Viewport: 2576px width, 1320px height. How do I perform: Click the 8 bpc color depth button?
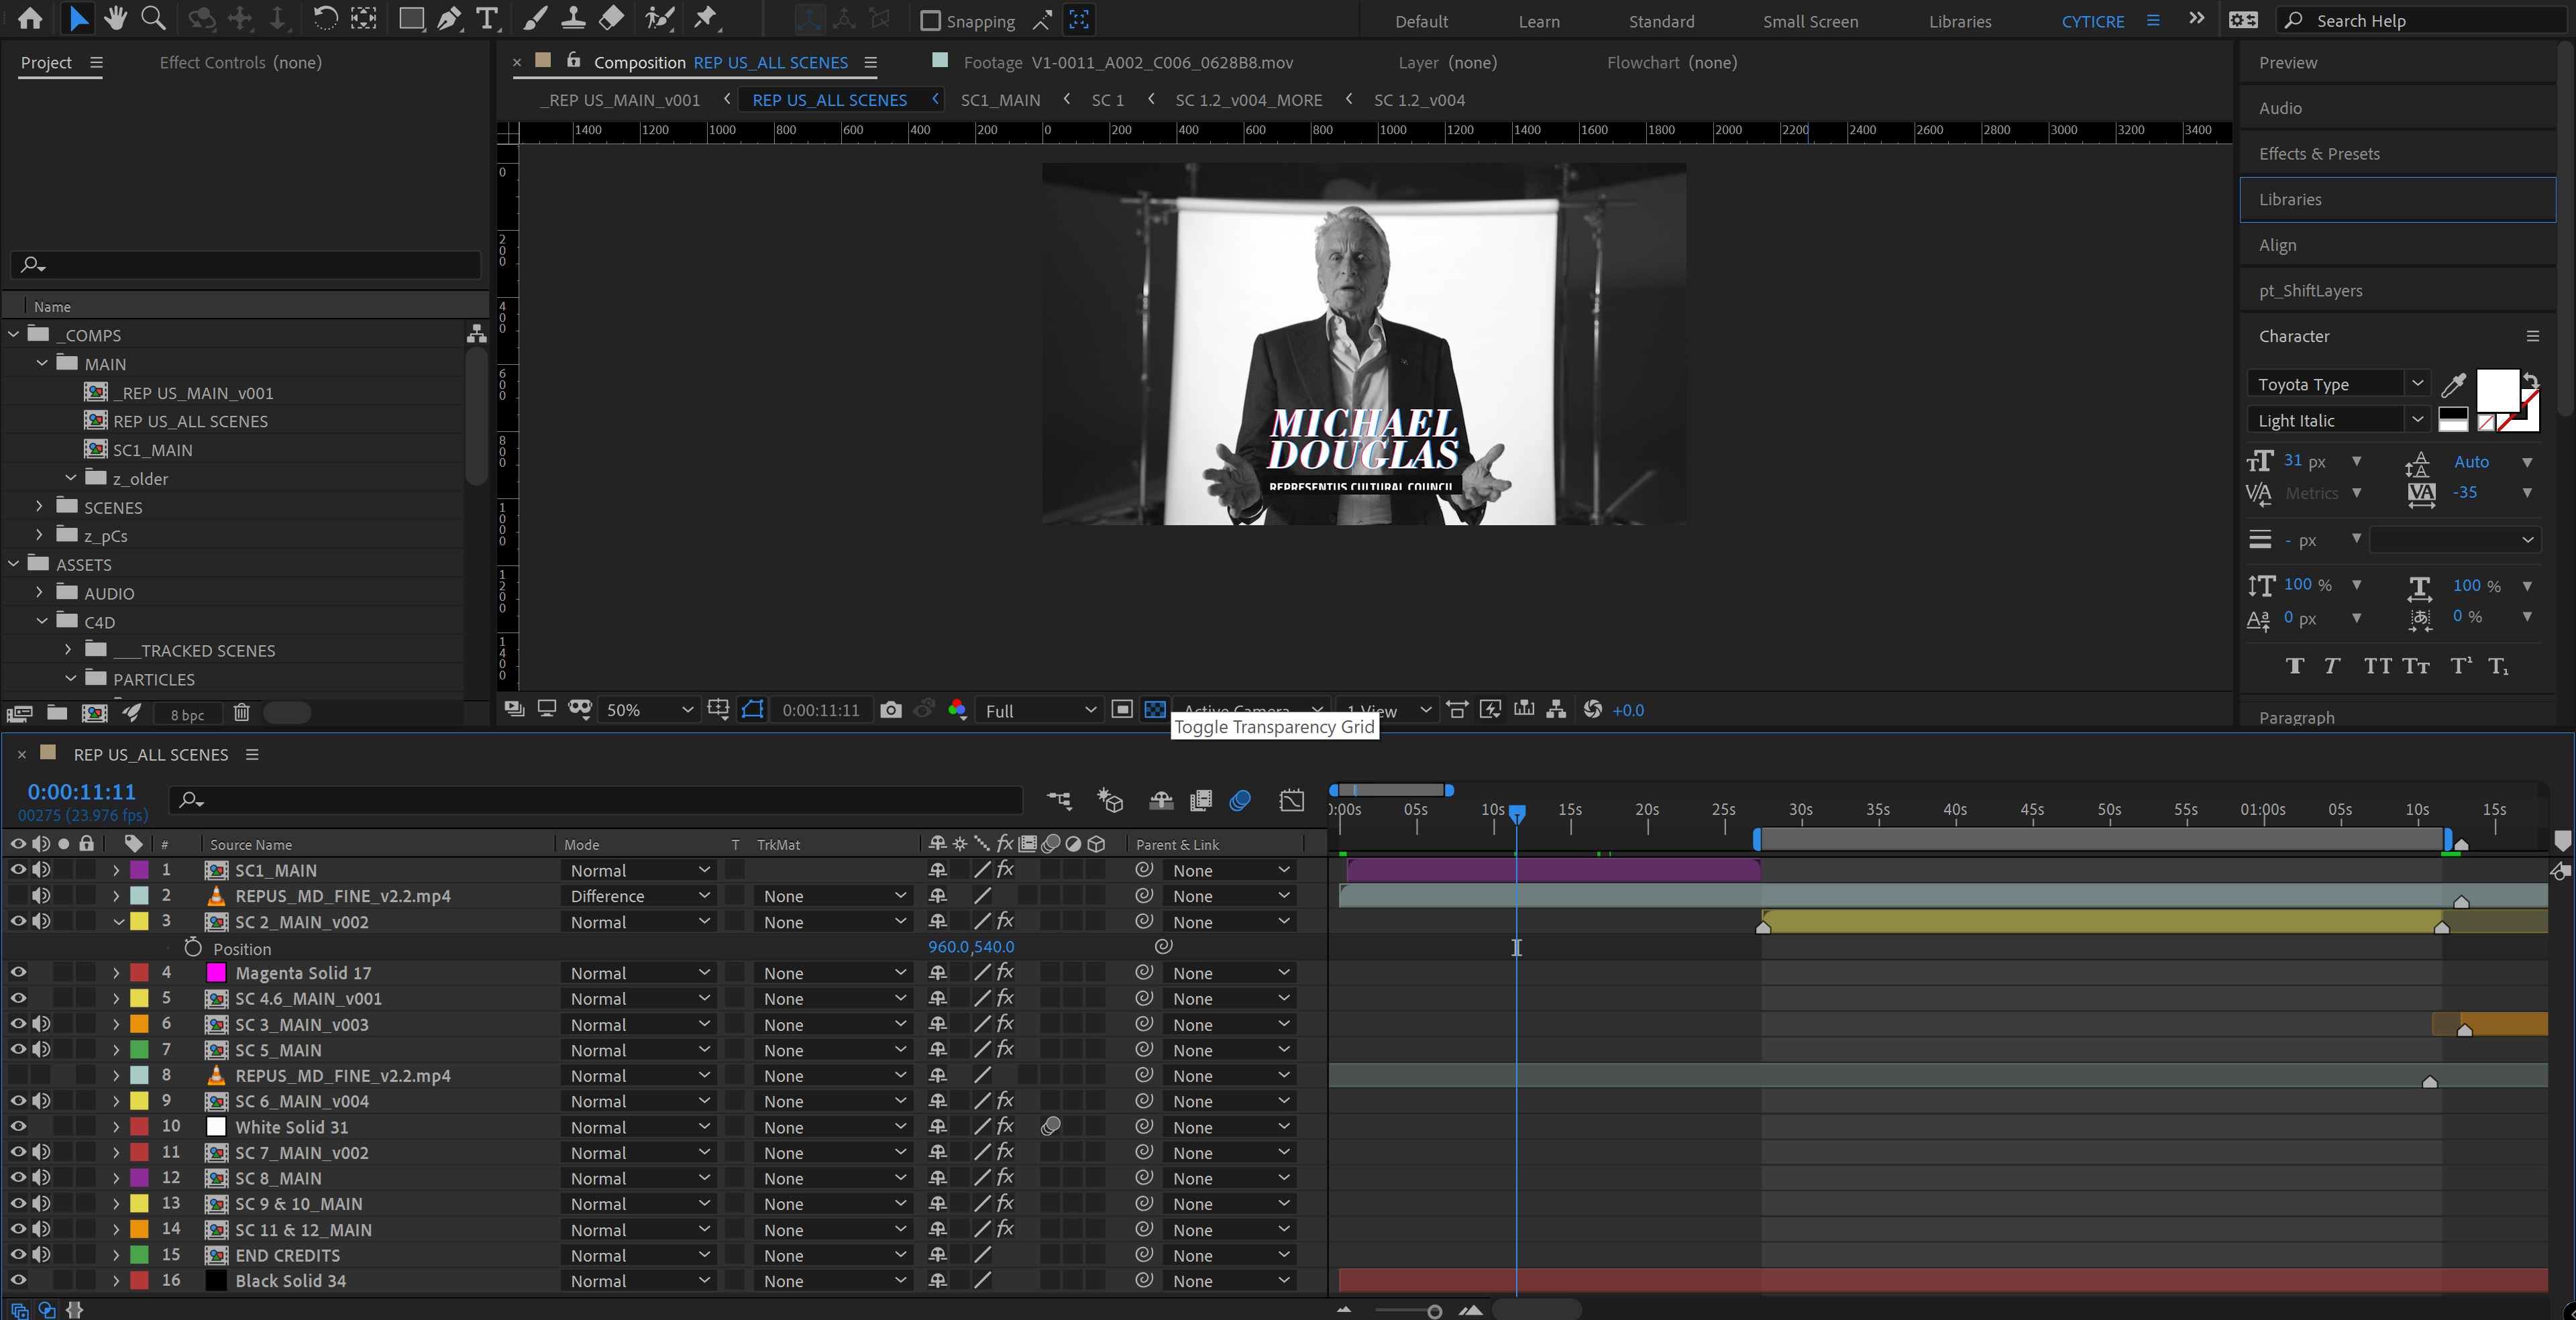[187, 714]
